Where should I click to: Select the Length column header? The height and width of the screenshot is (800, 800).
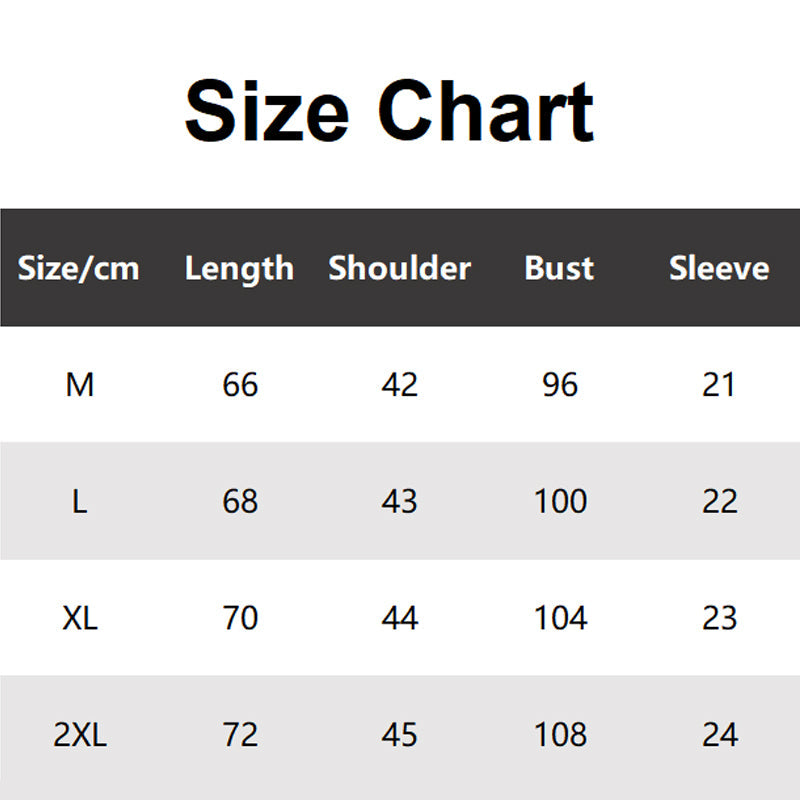point(239,268)
